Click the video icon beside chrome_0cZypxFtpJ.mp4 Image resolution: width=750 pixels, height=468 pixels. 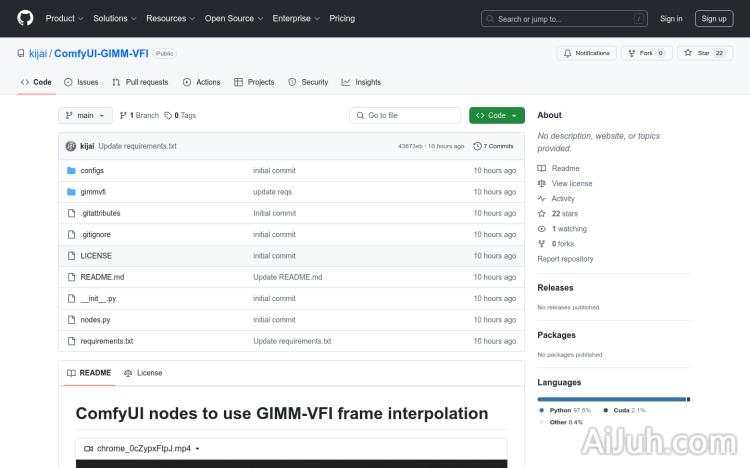coord(88,448)
